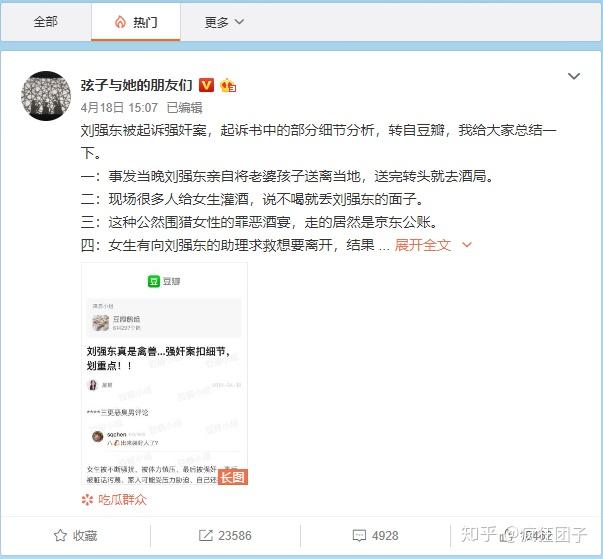Screen dimensions: 603x559
Task: Click the star 收藏 favorite icon
Action: tap(60, 535)
